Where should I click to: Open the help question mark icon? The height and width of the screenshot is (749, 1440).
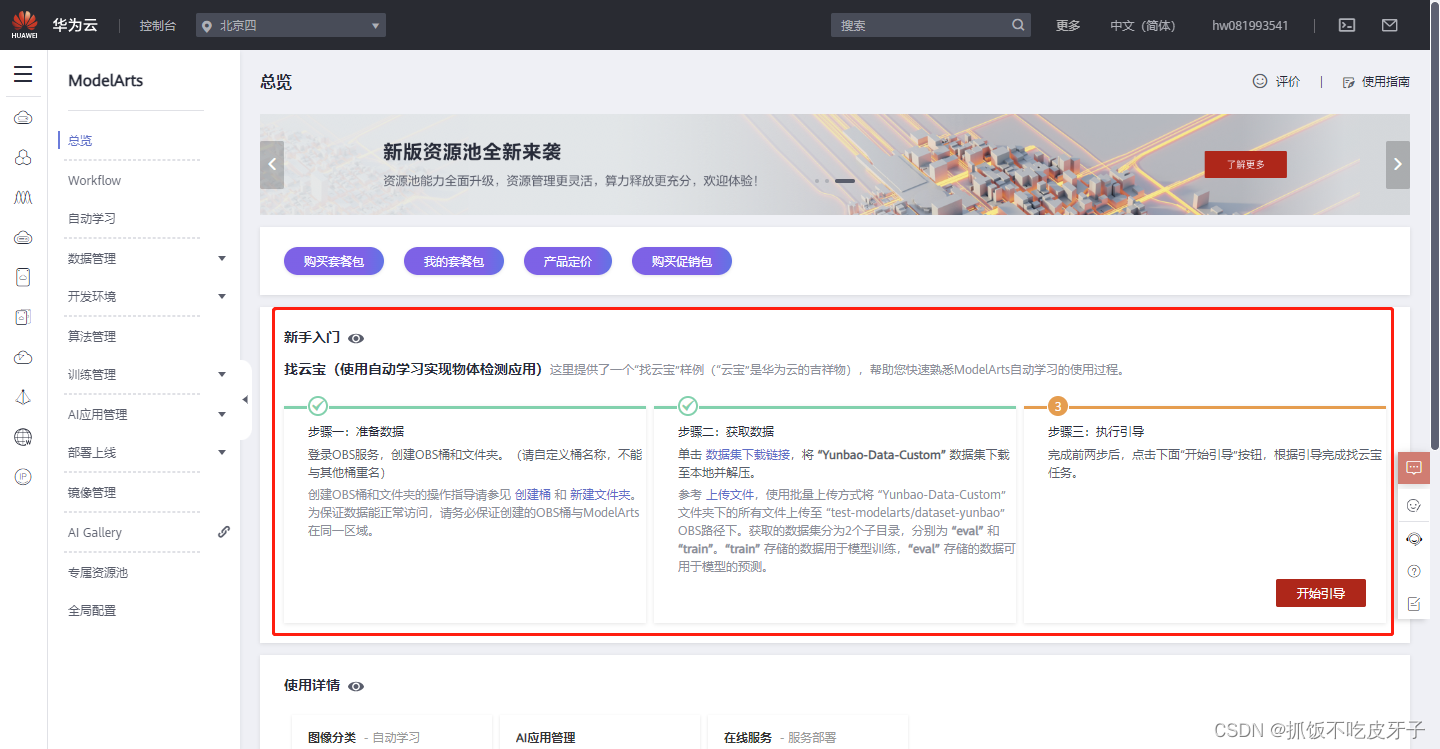pyautogui.click(x=1413, y=571)
